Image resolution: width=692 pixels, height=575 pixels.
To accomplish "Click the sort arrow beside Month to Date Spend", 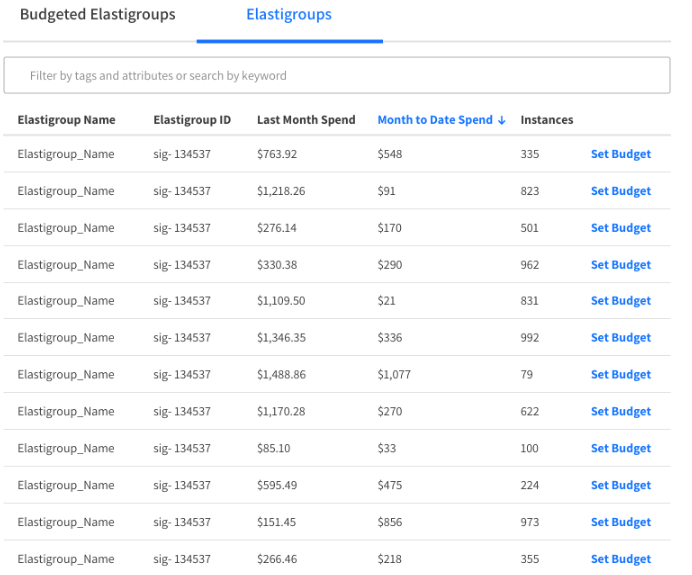I will [501, 120].
